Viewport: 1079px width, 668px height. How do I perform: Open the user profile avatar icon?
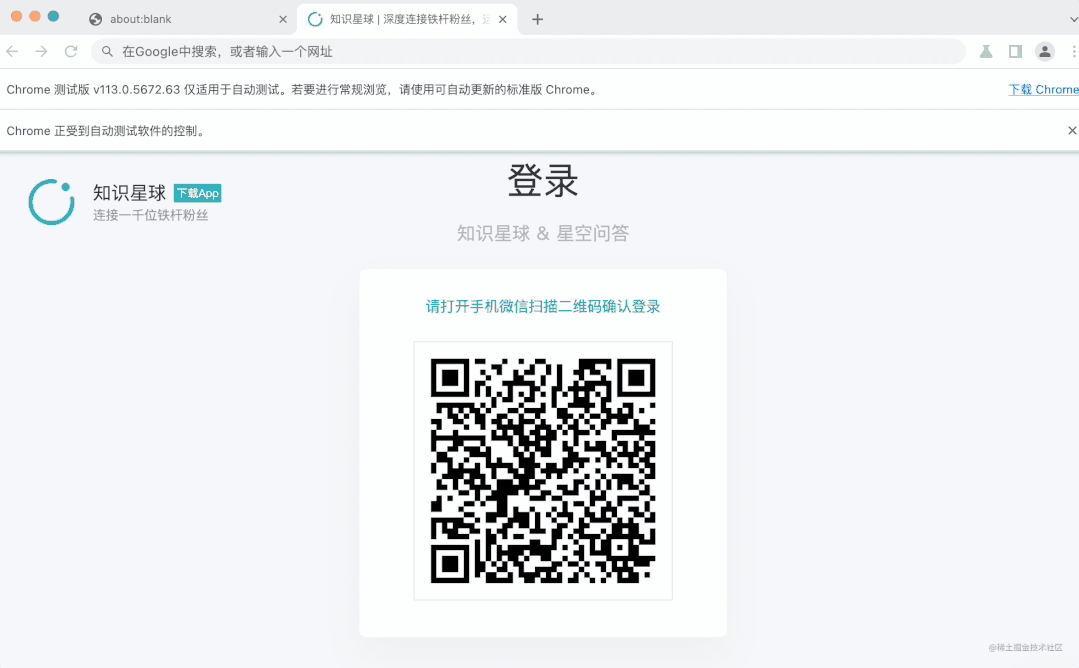point(1045,52)
